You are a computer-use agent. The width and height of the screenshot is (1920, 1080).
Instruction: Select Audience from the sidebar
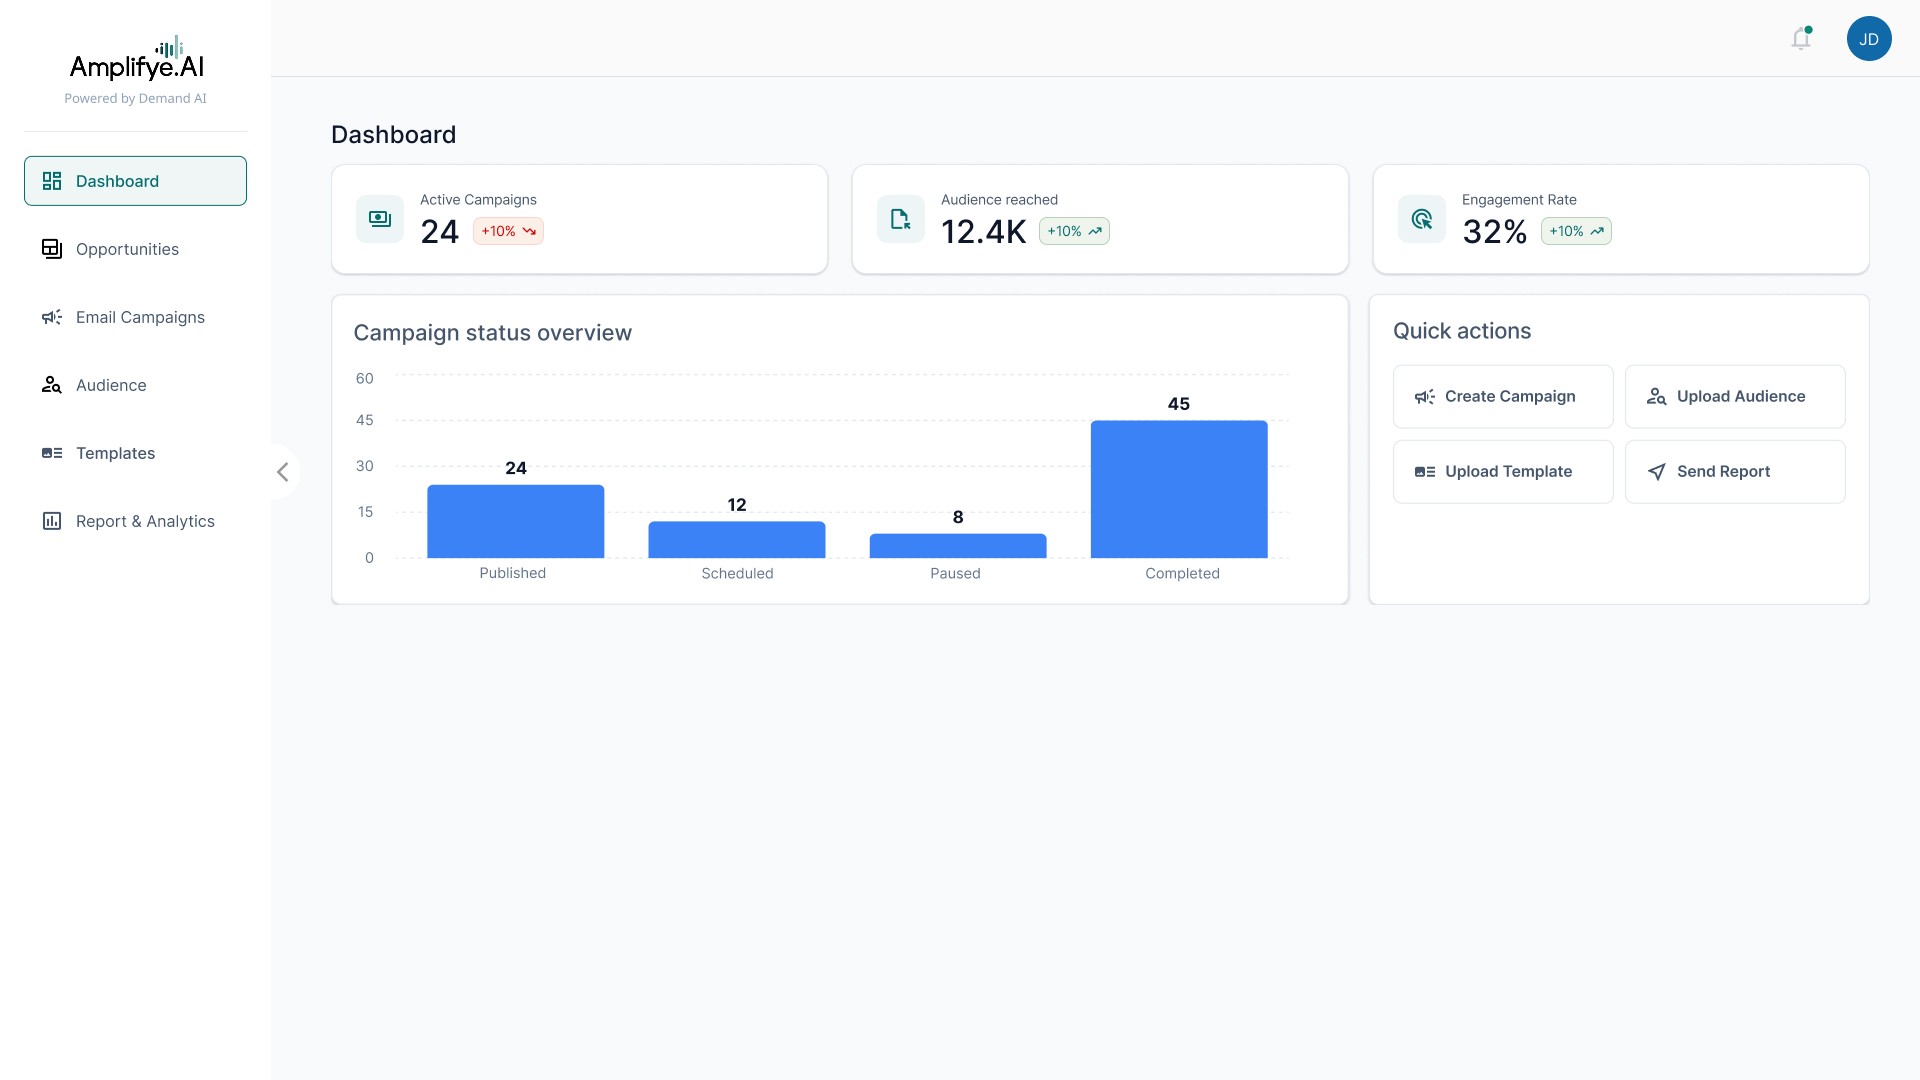111,385
